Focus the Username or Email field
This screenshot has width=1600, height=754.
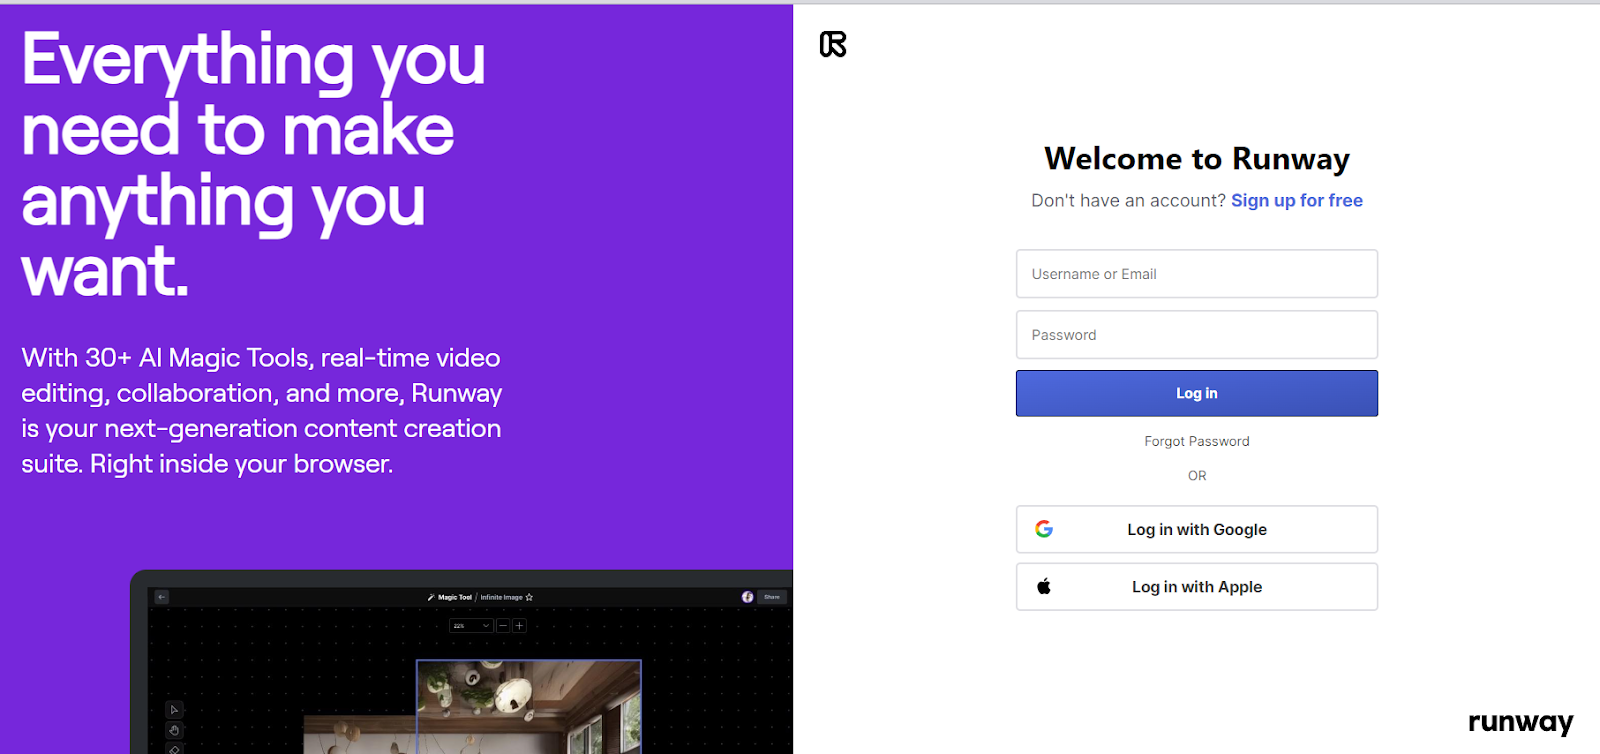pos(1197,274)
